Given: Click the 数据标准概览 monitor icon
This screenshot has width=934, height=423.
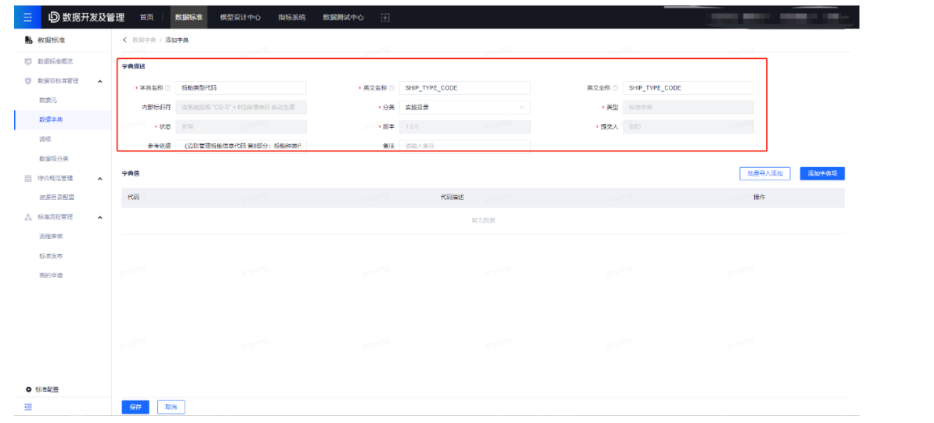Looking at the screenshot, I should [x=28, y=61].
